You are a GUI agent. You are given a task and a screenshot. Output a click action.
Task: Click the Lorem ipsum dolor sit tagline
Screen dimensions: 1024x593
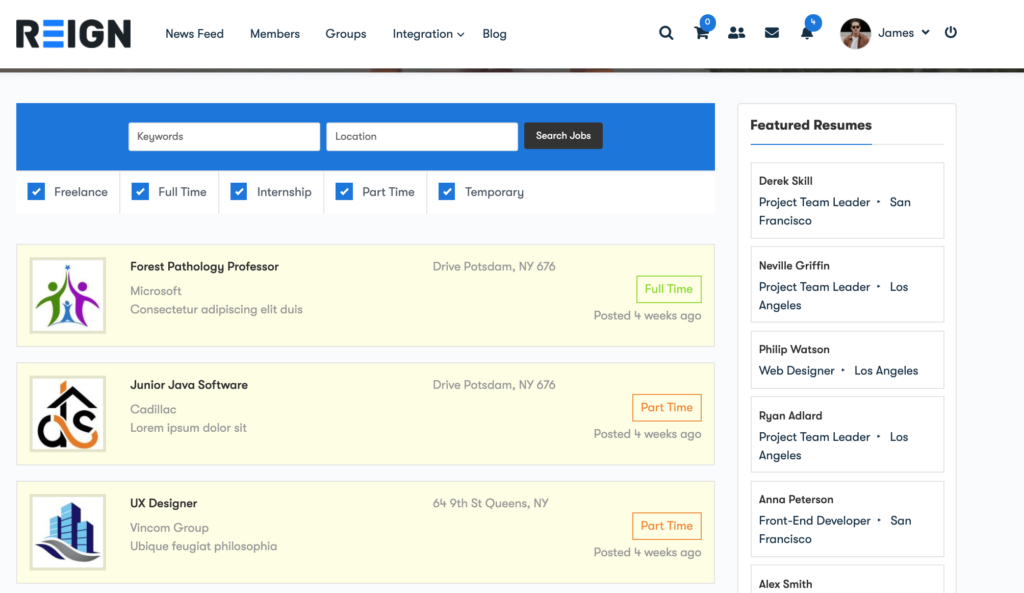click(188, 428)
